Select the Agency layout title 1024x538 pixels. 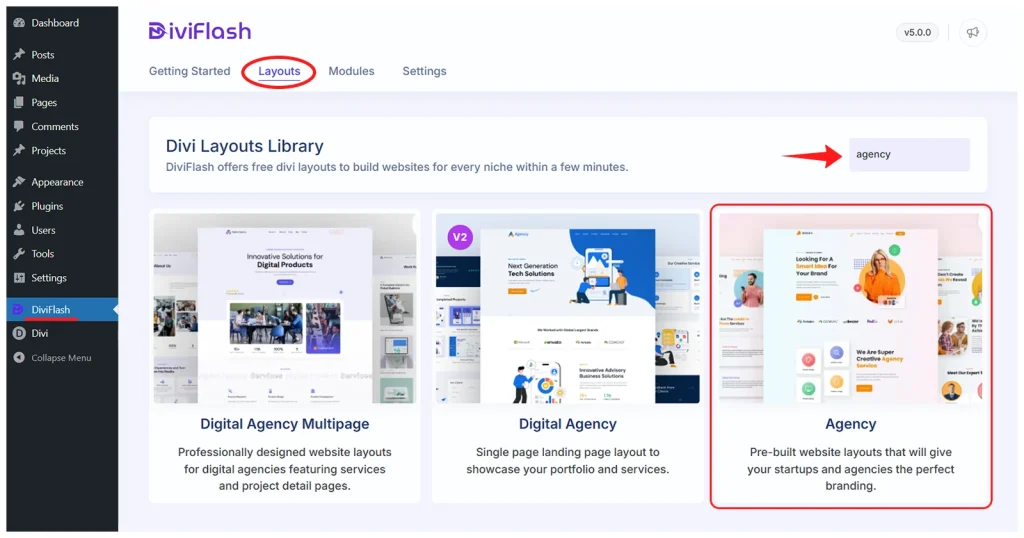[850, 424]
